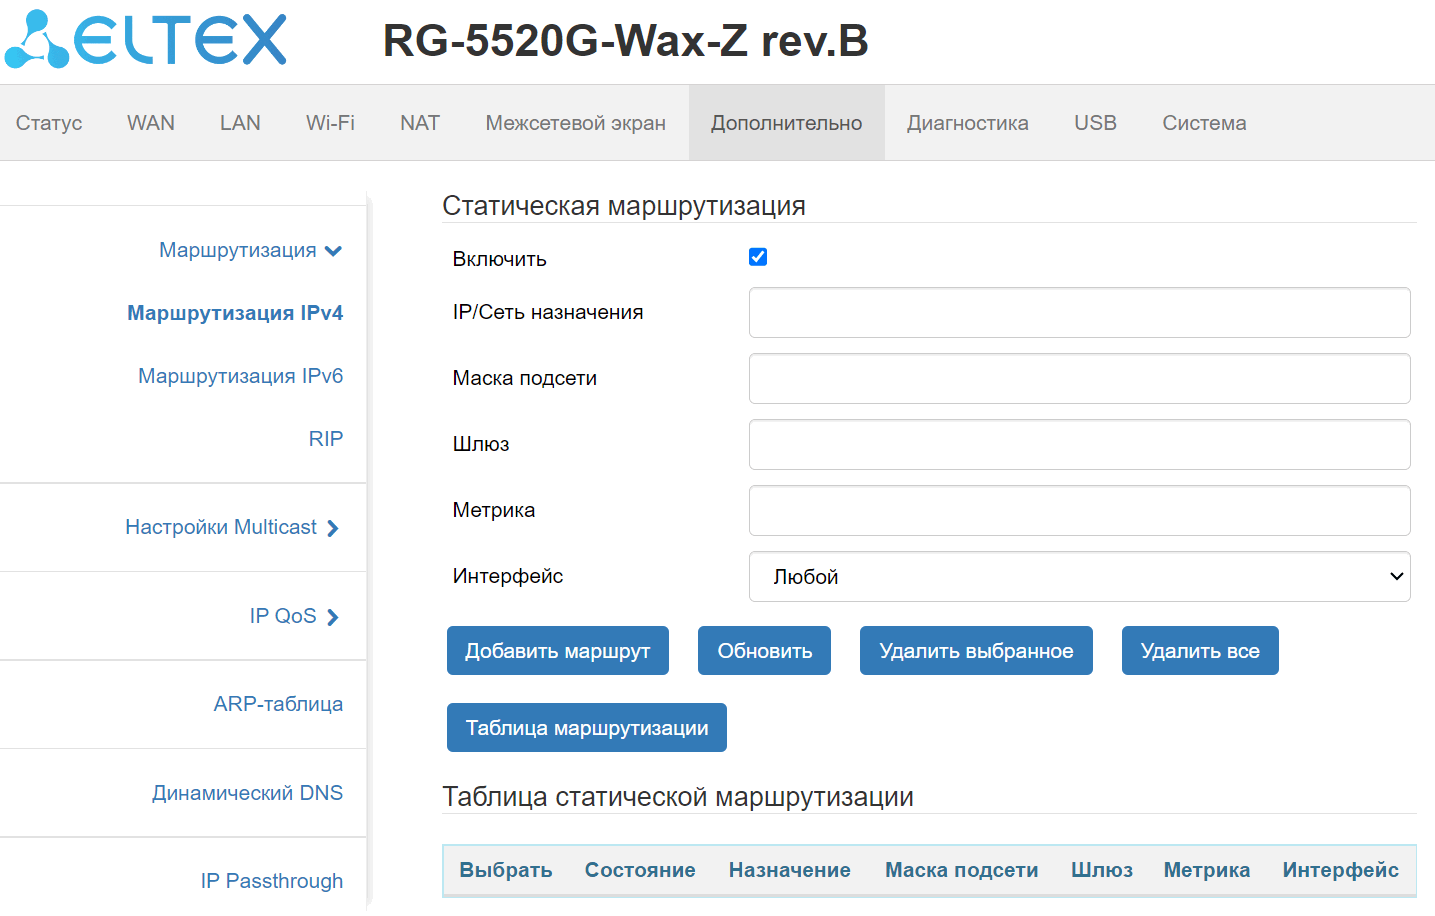Viewport: 1435px width, 916px height.
Task: Open the Межсетевой экран tab
Action: pos(576,123)
